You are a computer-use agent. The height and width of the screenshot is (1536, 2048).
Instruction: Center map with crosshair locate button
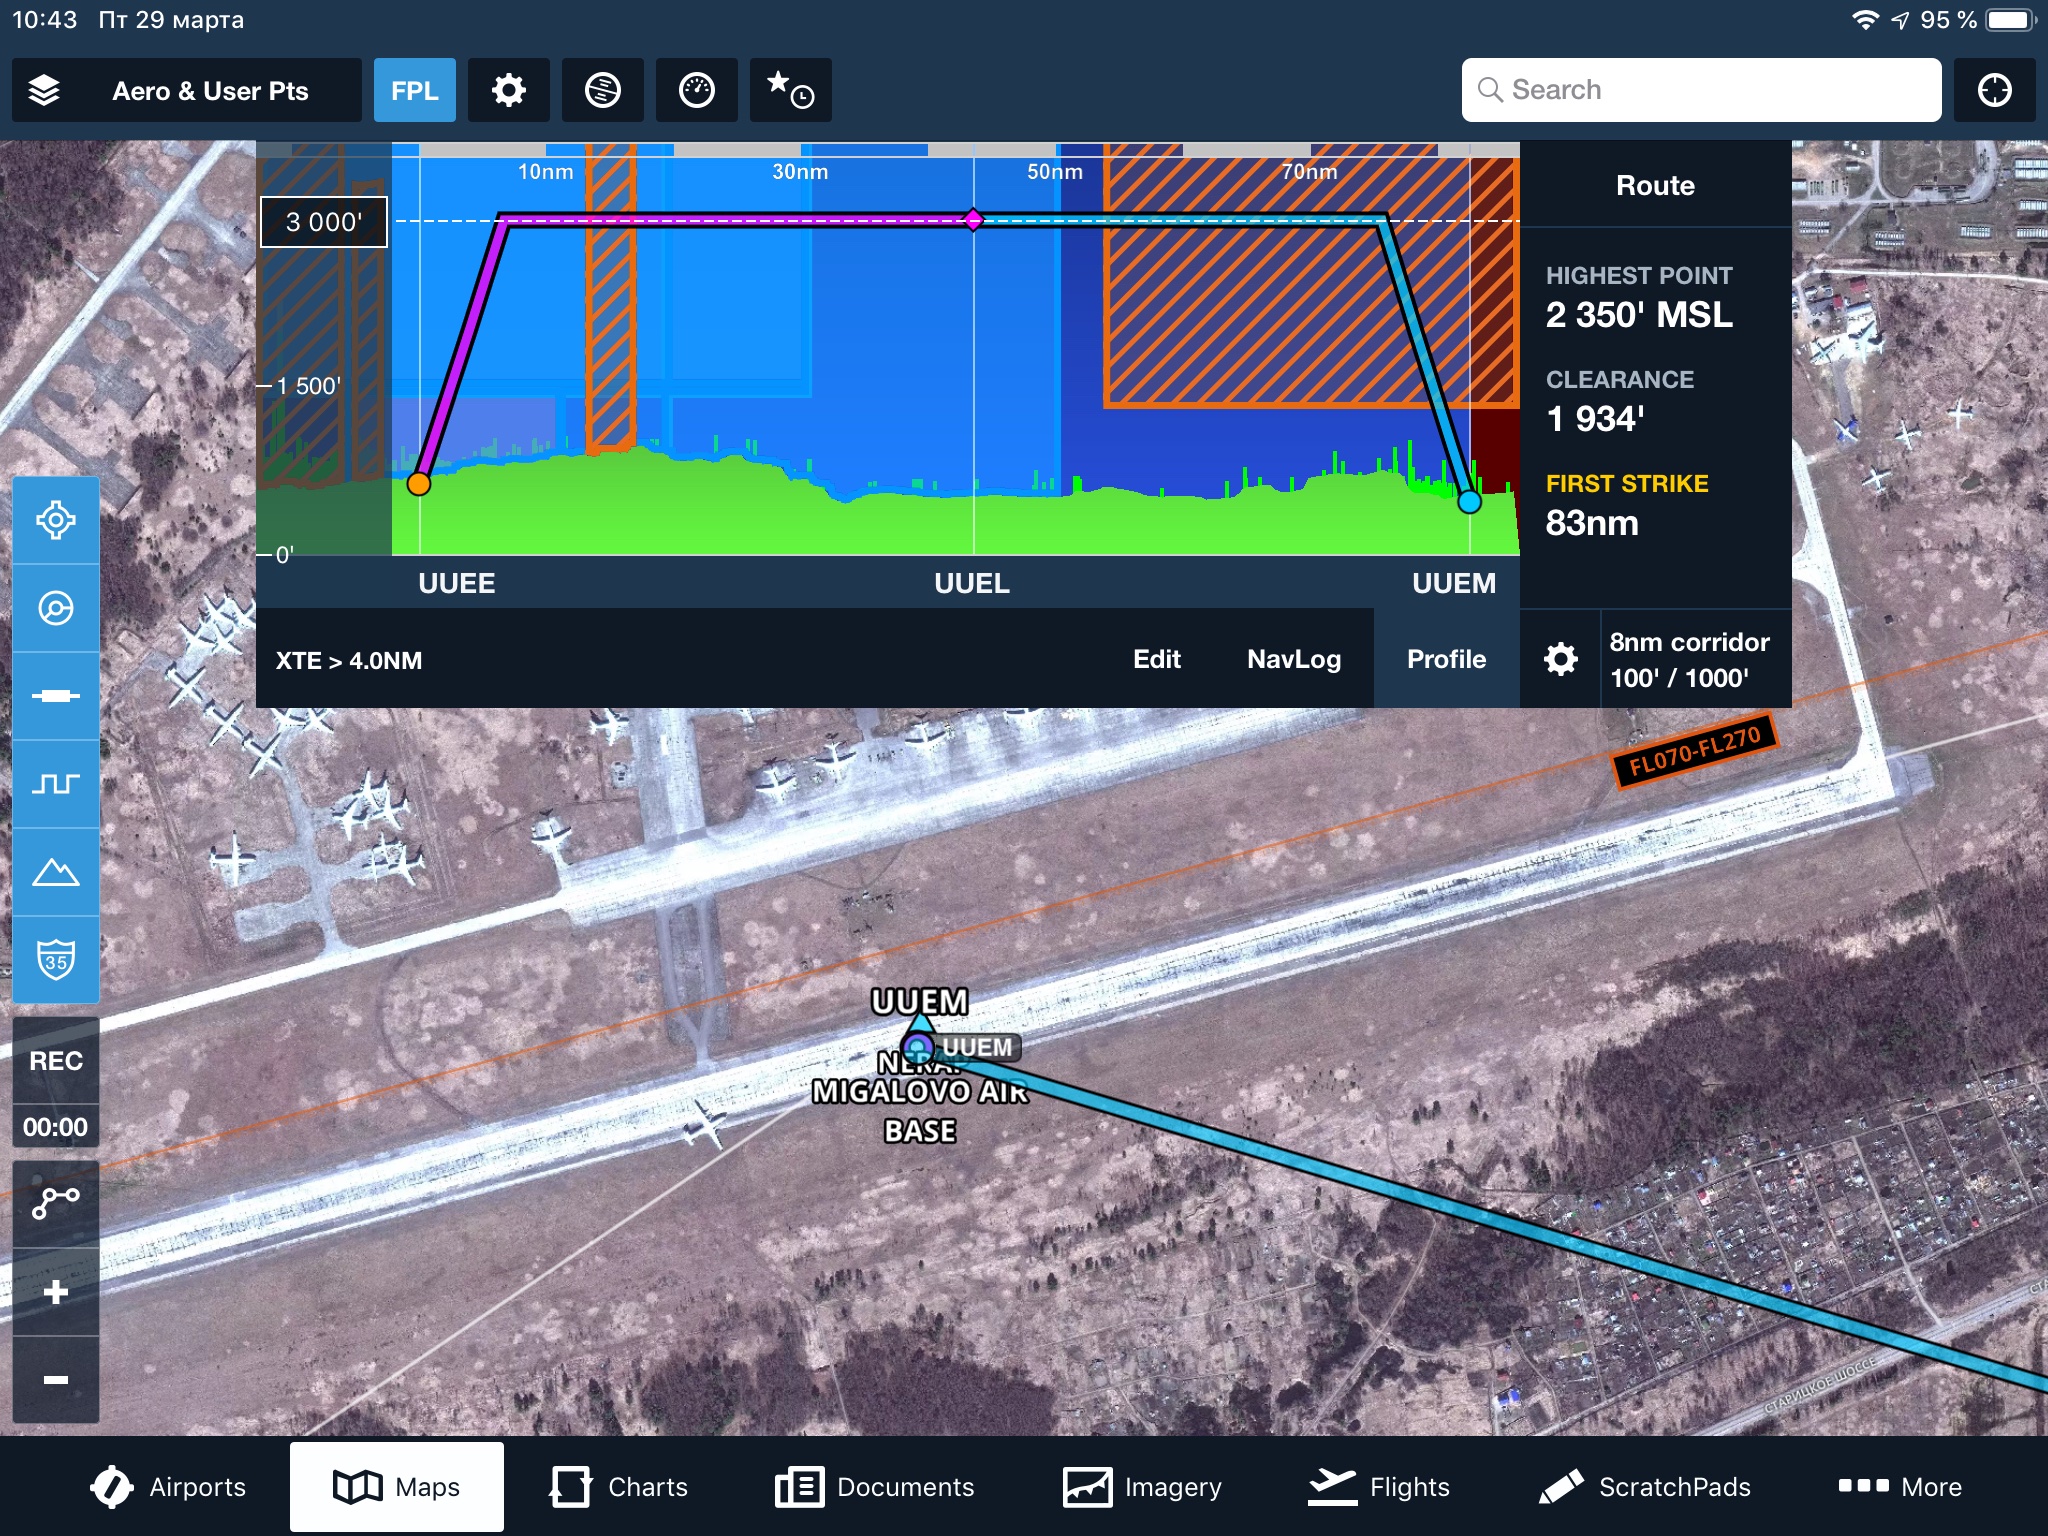(1994, 90)
